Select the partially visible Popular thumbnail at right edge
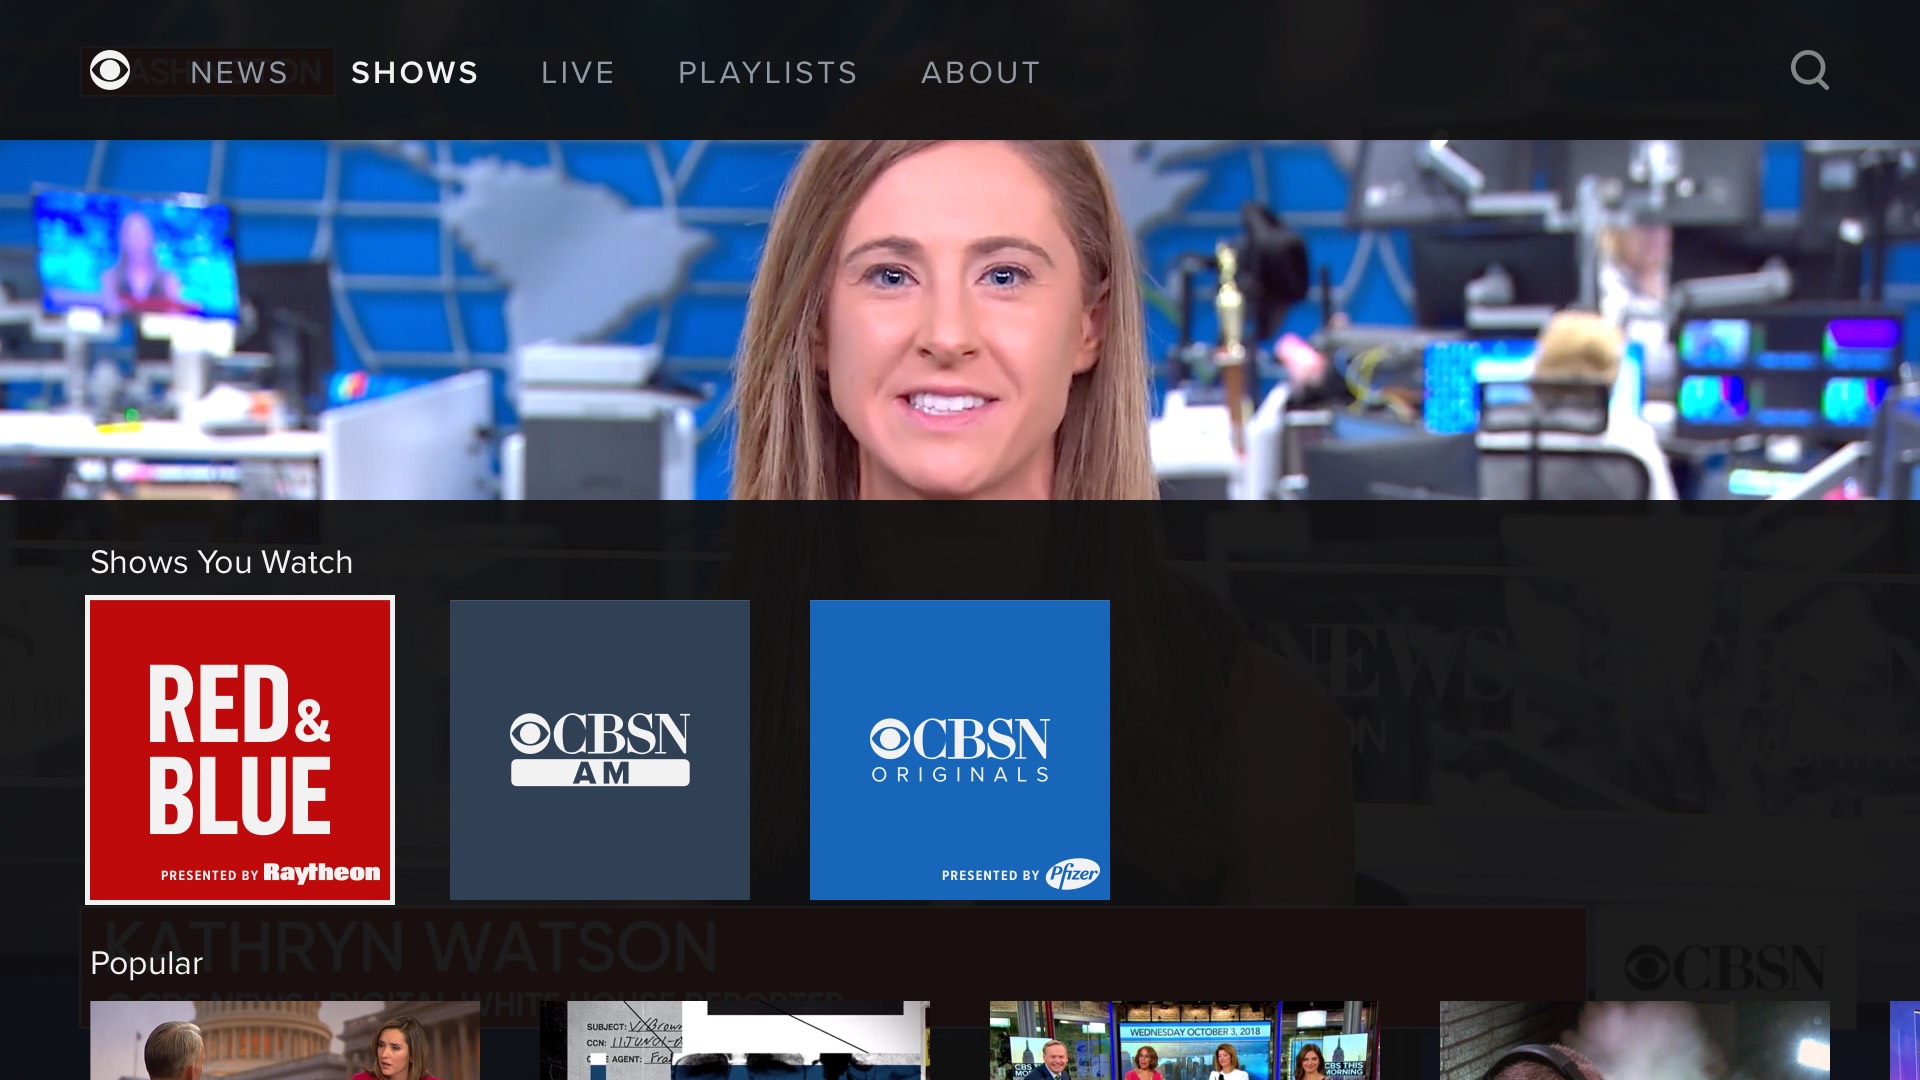Image resolution: width=1920 pixels, height=1080 pixels. click(1905, 1042)
